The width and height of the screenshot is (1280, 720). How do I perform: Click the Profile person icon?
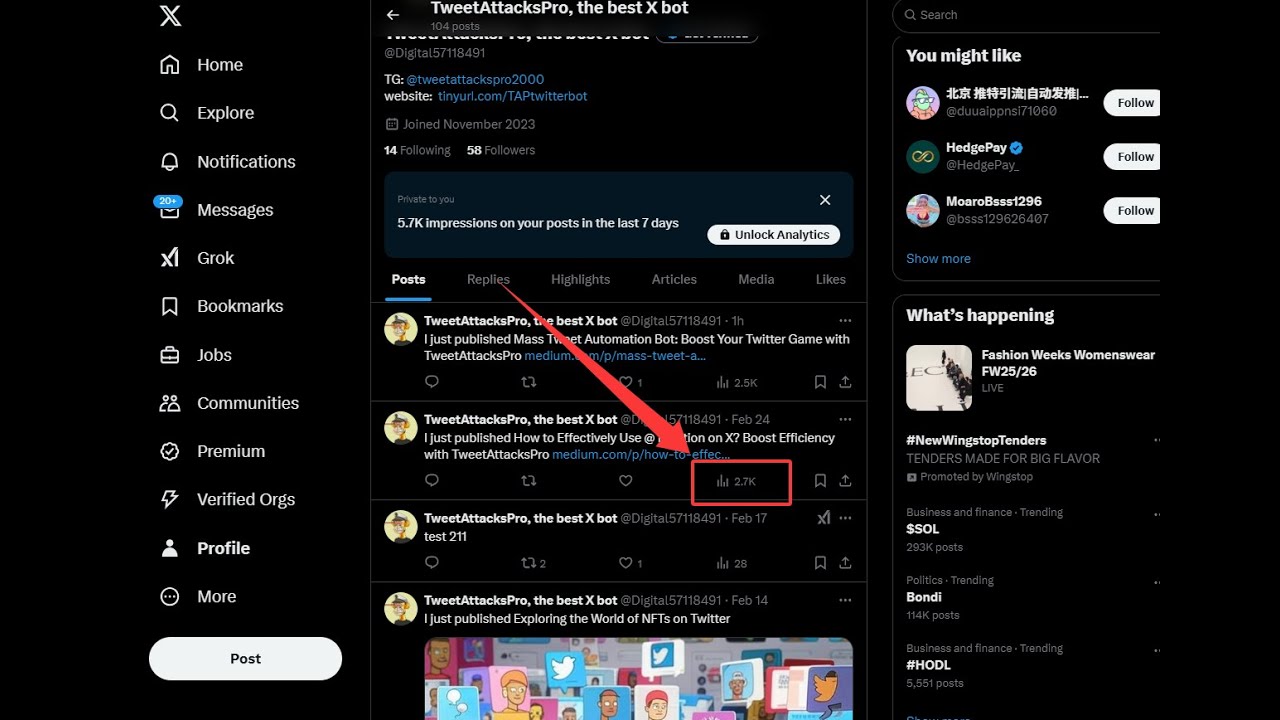170,548
